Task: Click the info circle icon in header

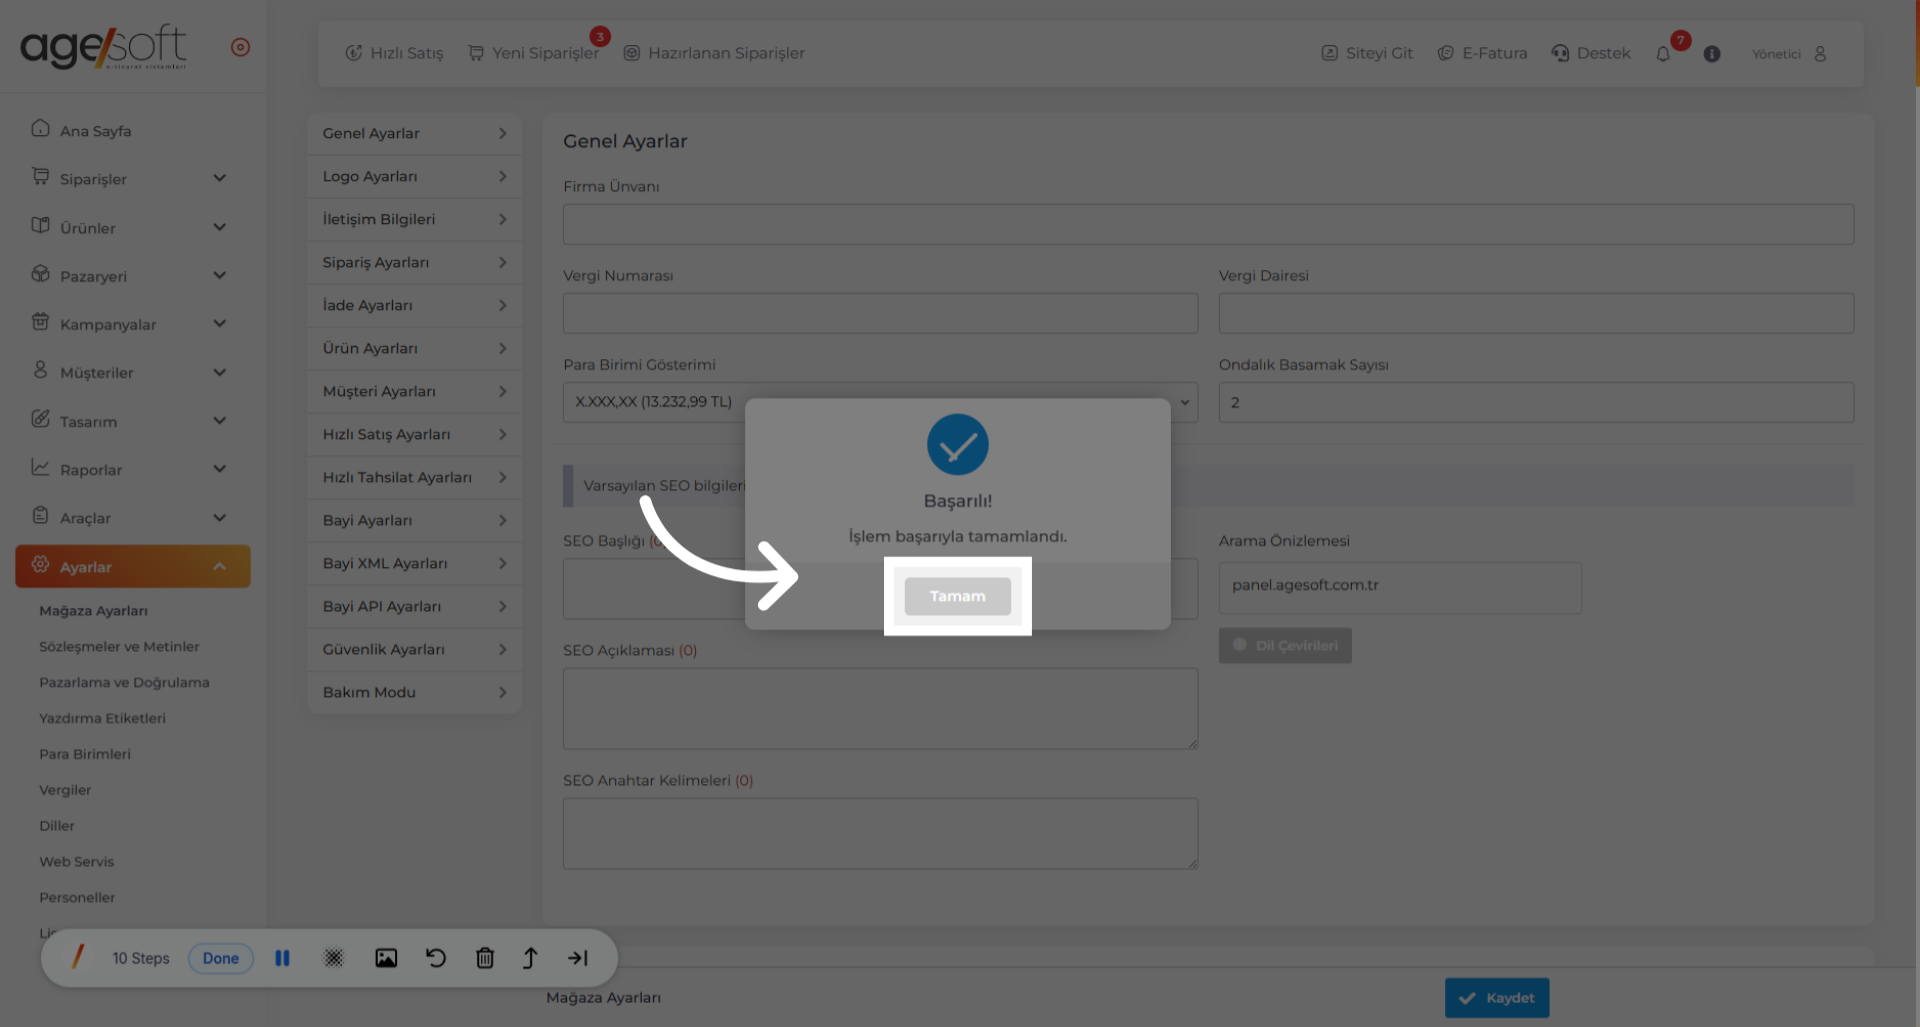Action: [x=1712, y=54]
